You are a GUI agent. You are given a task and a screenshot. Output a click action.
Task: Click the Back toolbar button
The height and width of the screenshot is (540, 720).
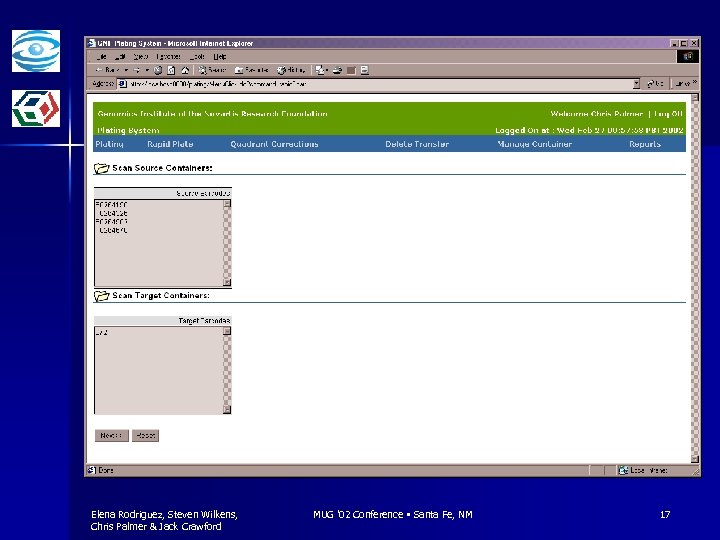pos(107,70)
